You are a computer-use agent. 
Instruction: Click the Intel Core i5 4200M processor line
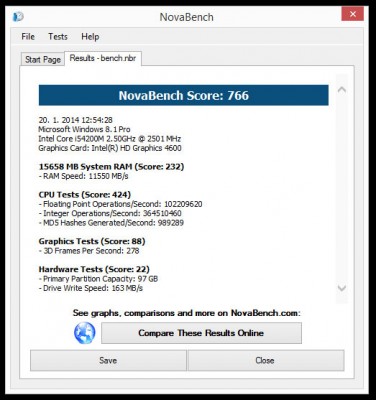[110, 138]
